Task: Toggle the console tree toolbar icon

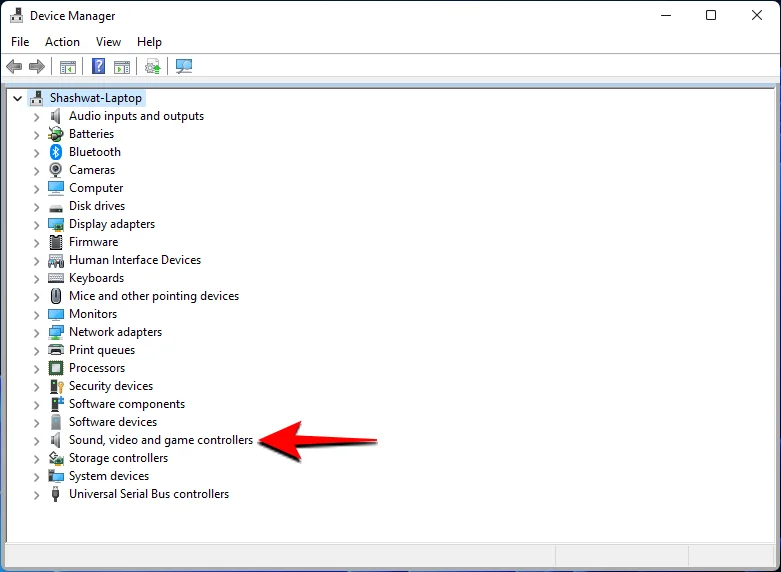Action: (x=68, y=66)
